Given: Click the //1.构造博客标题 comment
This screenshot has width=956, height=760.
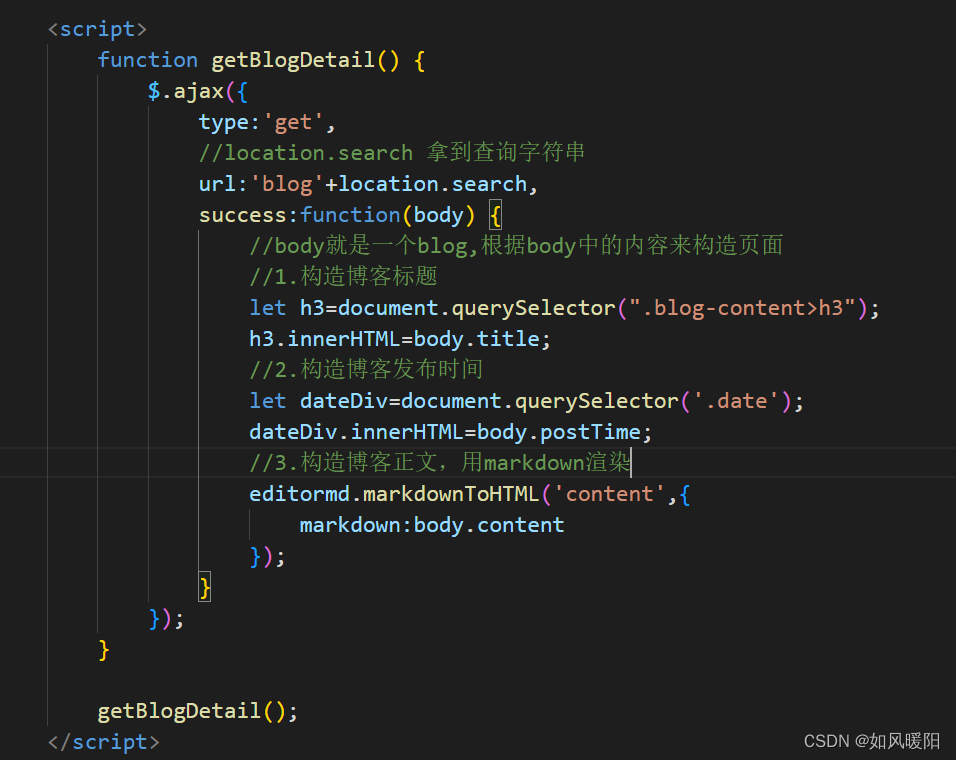Looking at the screenshot, I should [x=343, y=276].
